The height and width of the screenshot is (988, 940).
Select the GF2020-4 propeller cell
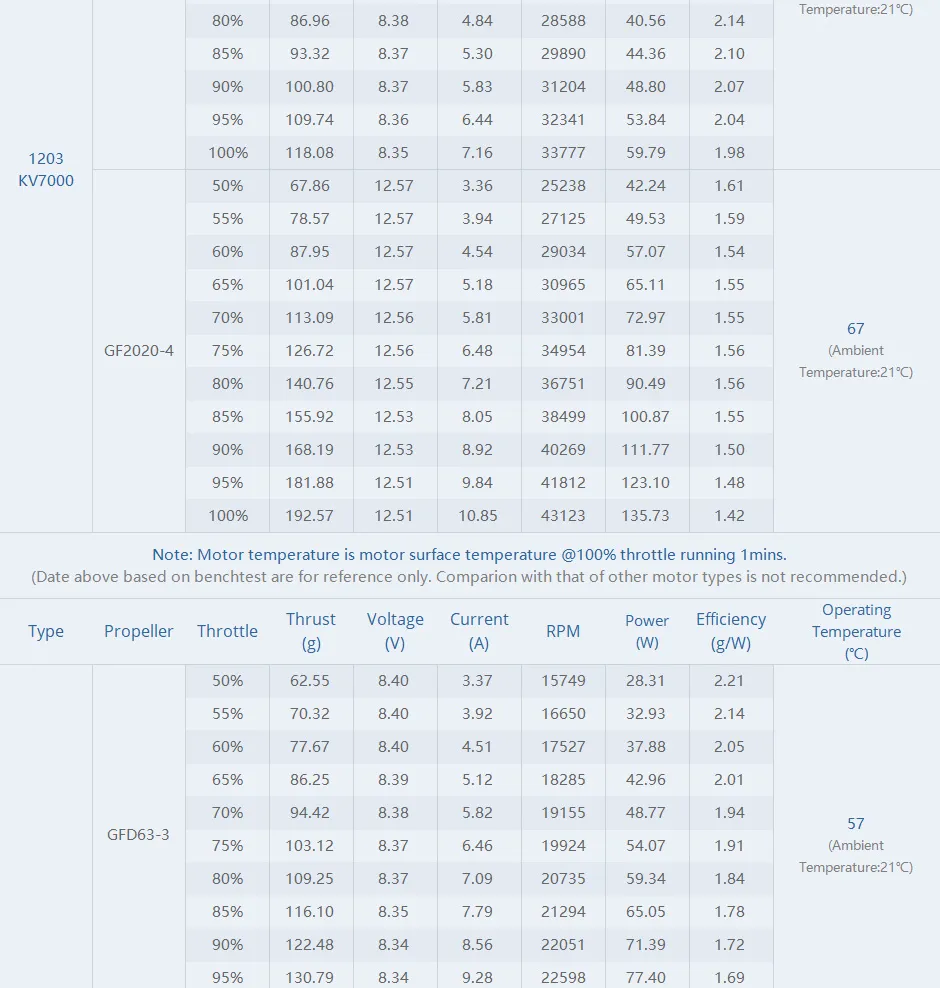point(139,351)
